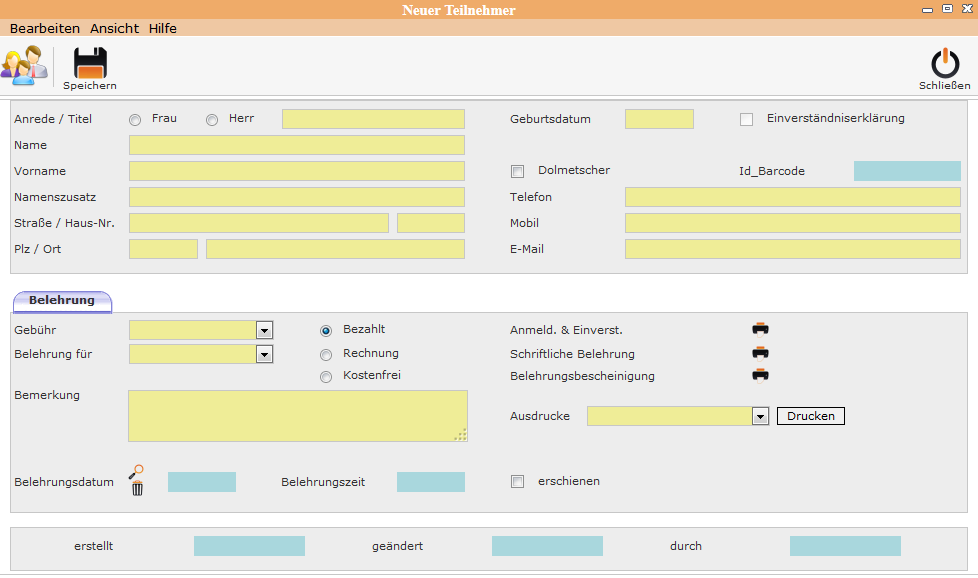Expand the Gebühr dropdown

pyautogui.click(x=265, y=330)
